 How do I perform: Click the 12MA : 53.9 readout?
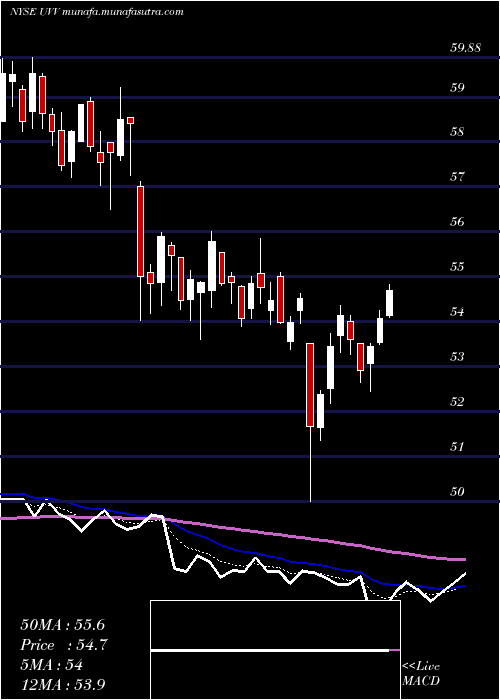[x=65, y=685]
